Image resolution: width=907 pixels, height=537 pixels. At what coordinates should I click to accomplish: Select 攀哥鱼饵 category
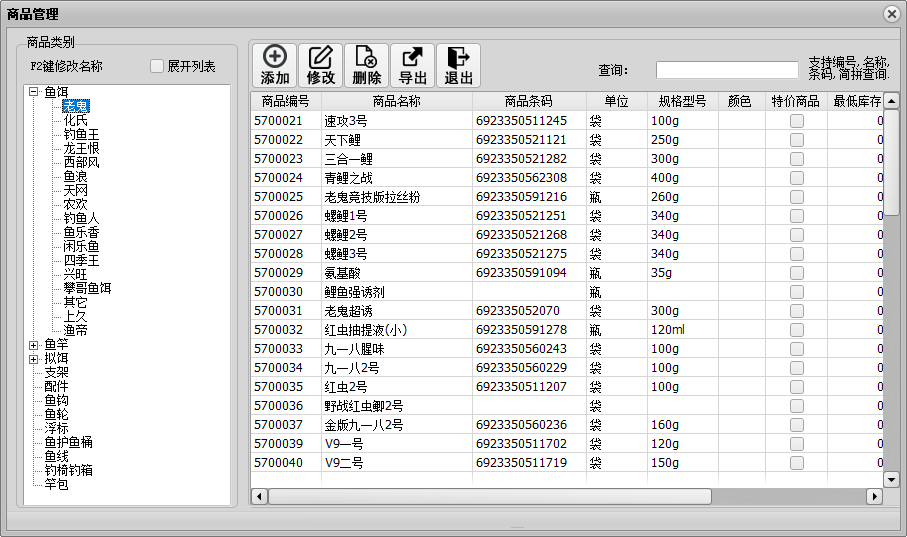tap(87, 288)
